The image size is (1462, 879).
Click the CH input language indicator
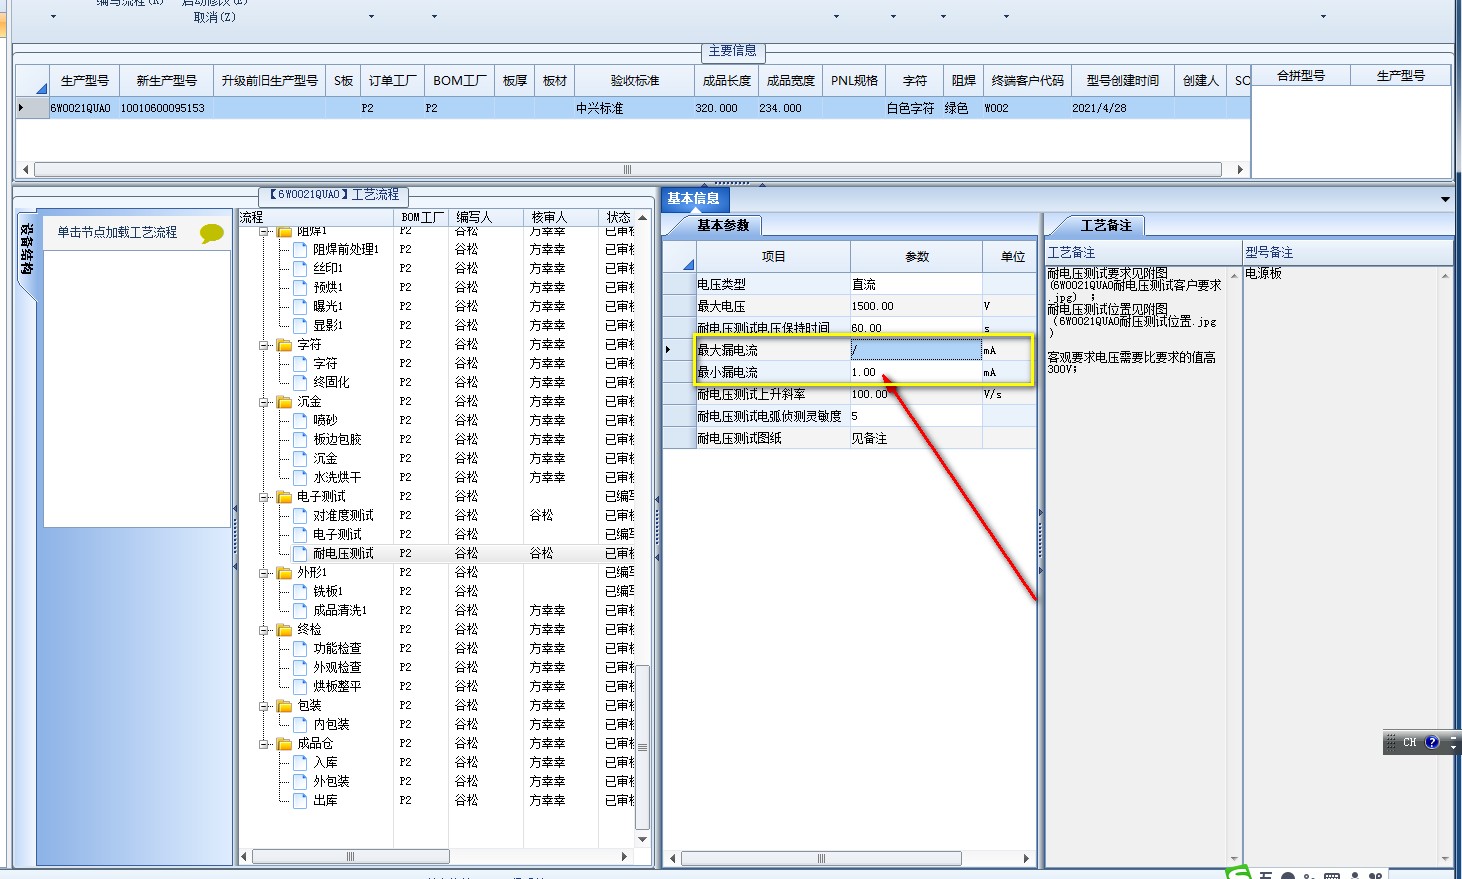[x=1409, y=742]
